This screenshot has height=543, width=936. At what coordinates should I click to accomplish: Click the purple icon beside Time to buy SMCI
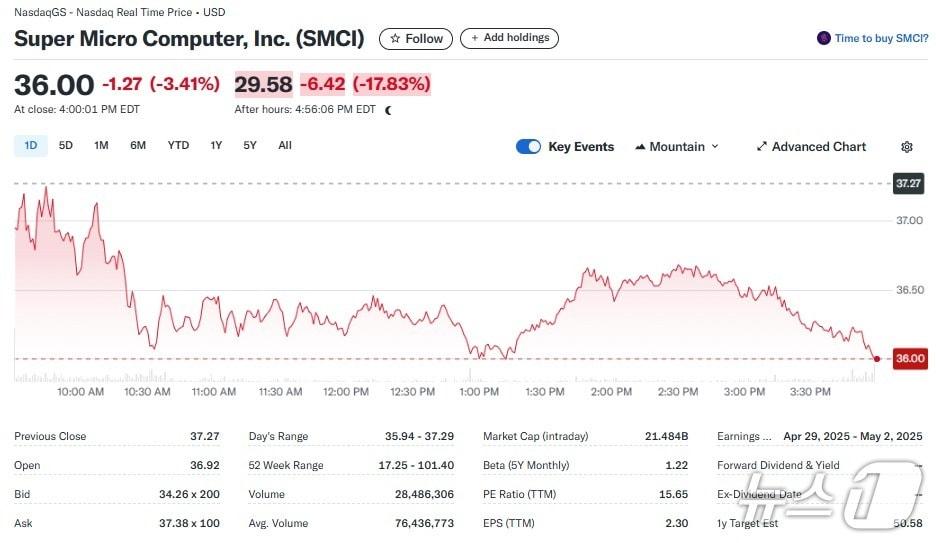(824, 38)
